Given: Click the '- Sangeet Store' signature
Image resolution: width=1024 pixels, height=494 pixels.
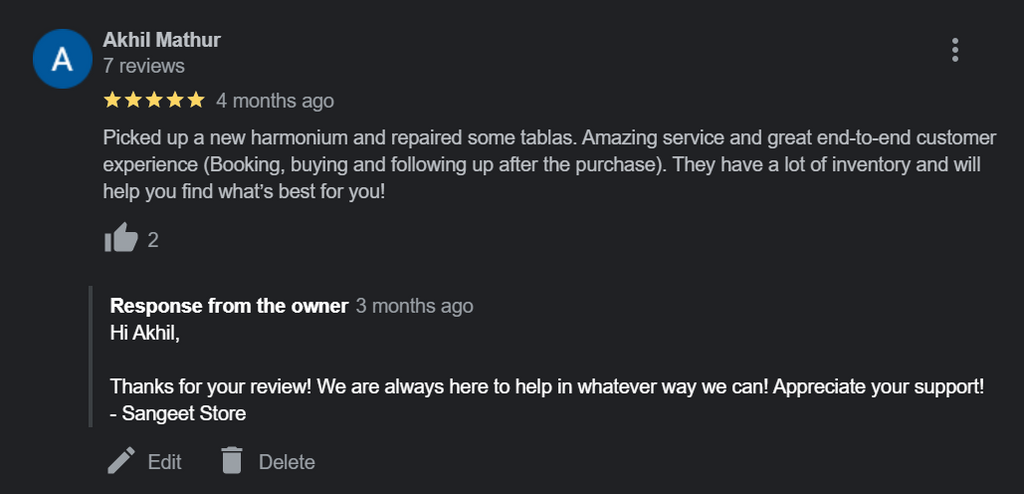Looking at the screenshot, I should [x=178, y=412].
